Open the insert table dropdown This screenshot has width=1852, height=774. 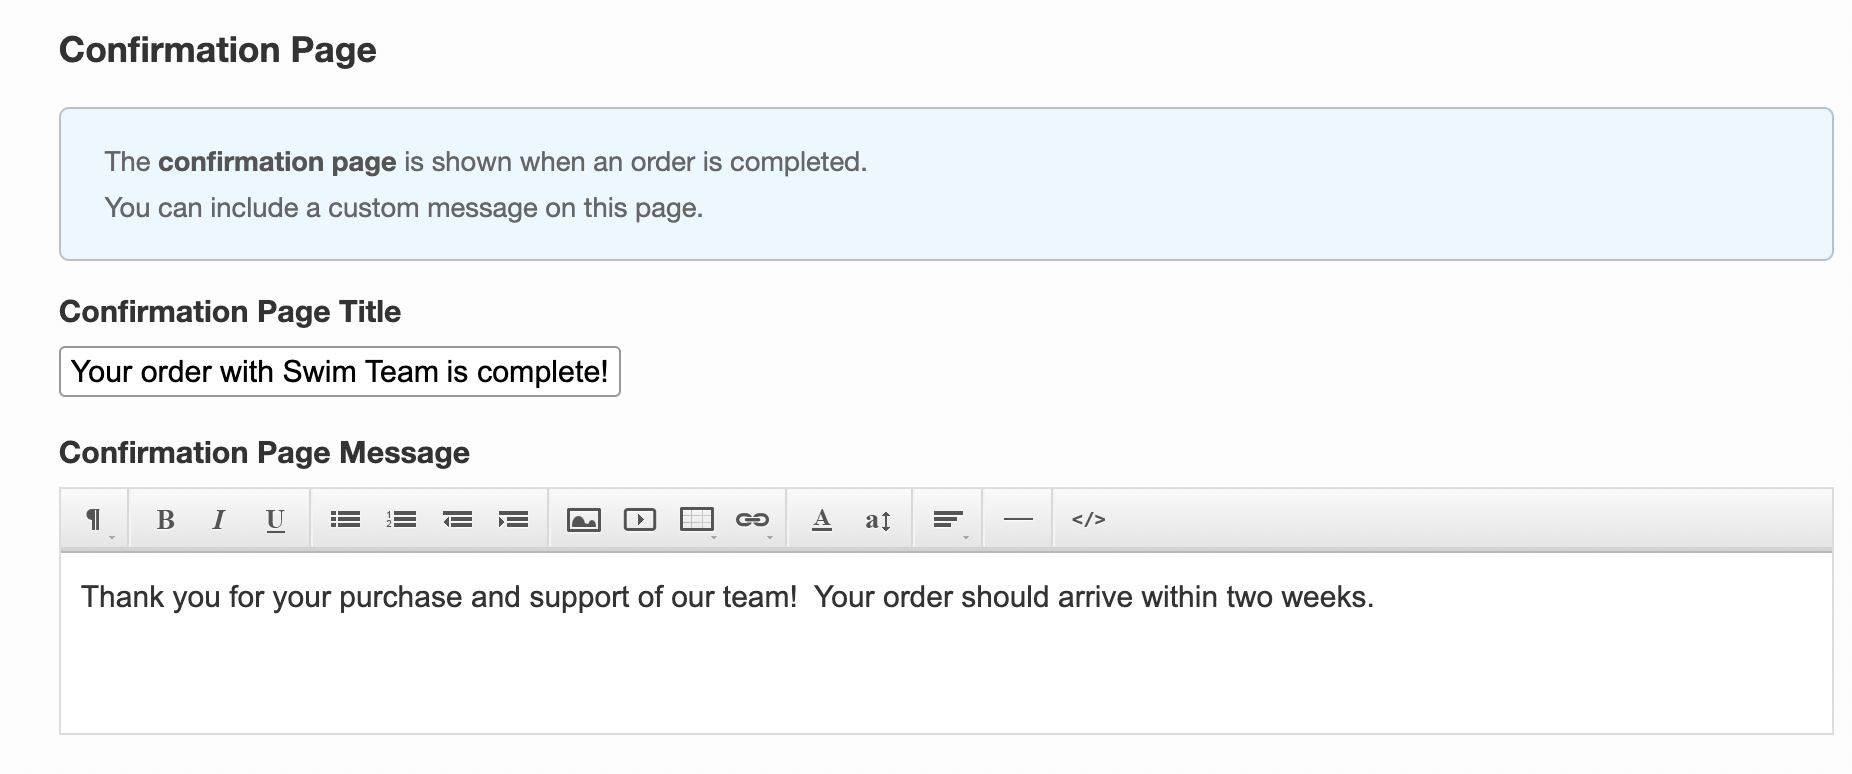click(697, 519)
